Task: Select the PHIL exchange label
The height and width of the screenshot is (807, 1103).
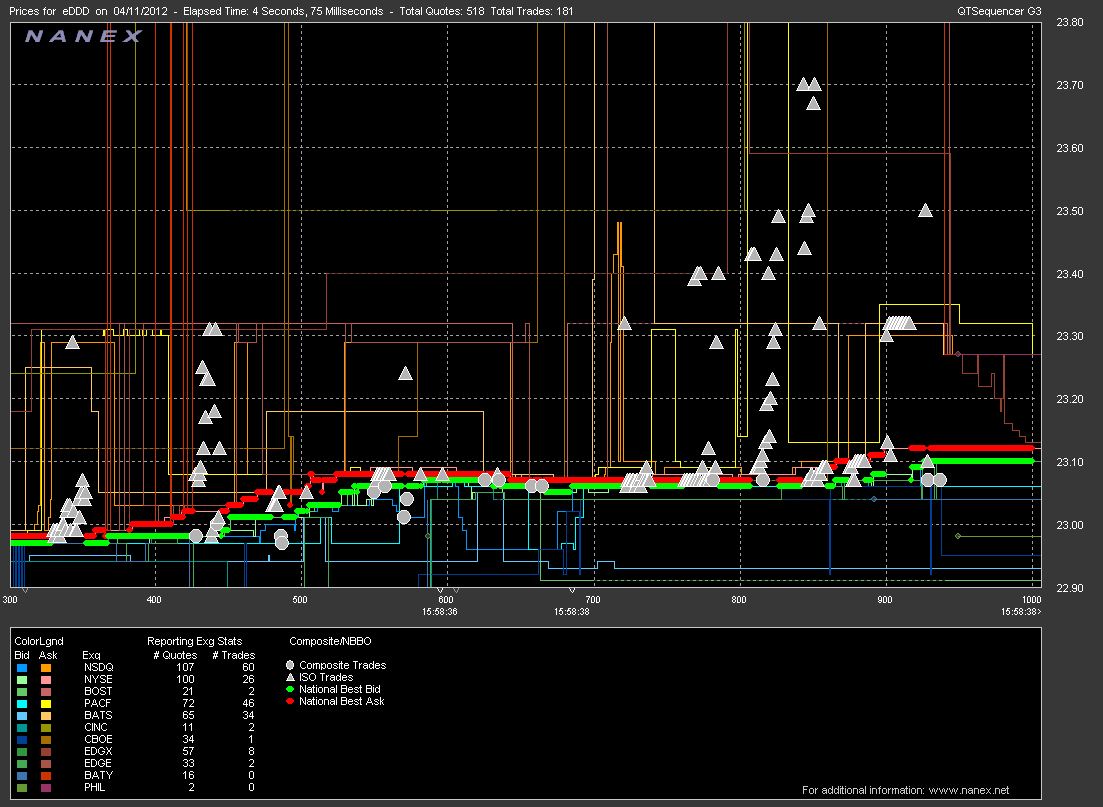Action: (x=94, y=787)
